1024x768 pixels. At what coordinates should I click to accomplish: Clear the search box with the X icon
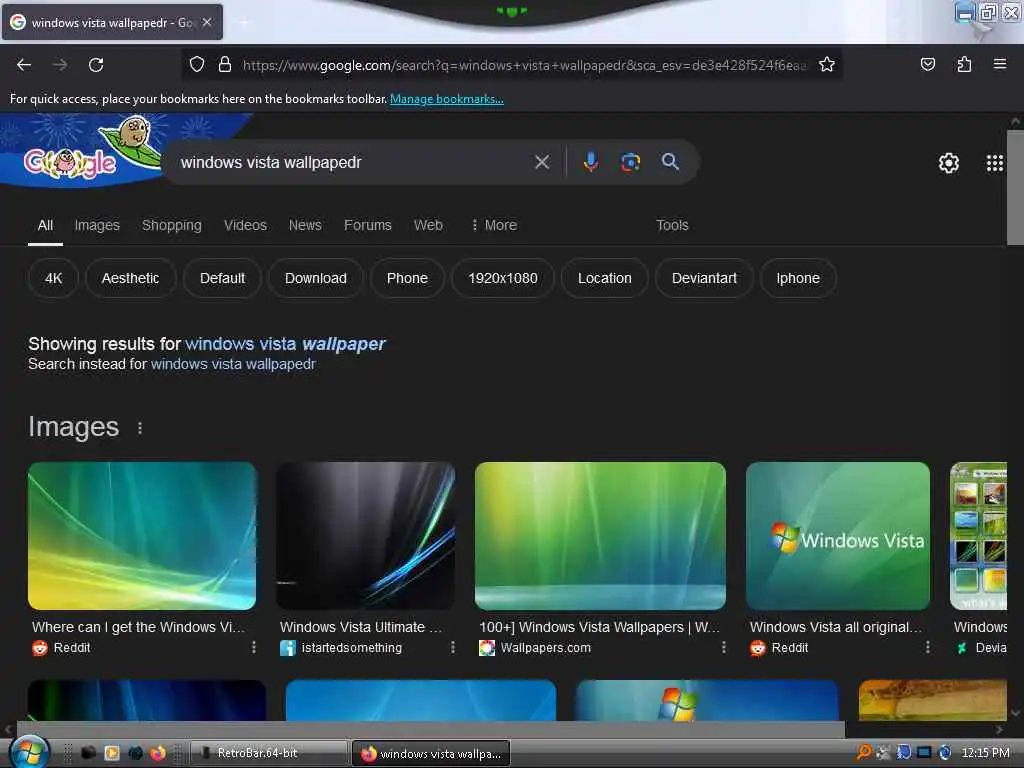coord(541,162)
